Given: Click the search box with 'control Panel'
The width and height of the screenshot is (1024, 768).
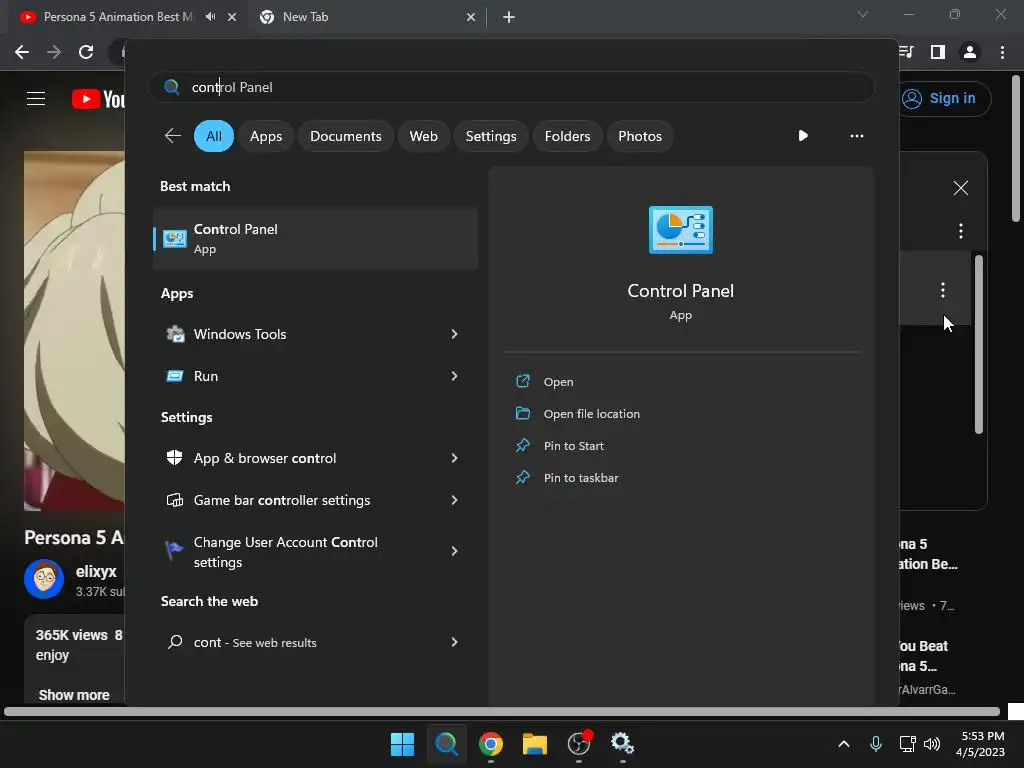Looking at the screenshot, I should (x=511, y=87).
